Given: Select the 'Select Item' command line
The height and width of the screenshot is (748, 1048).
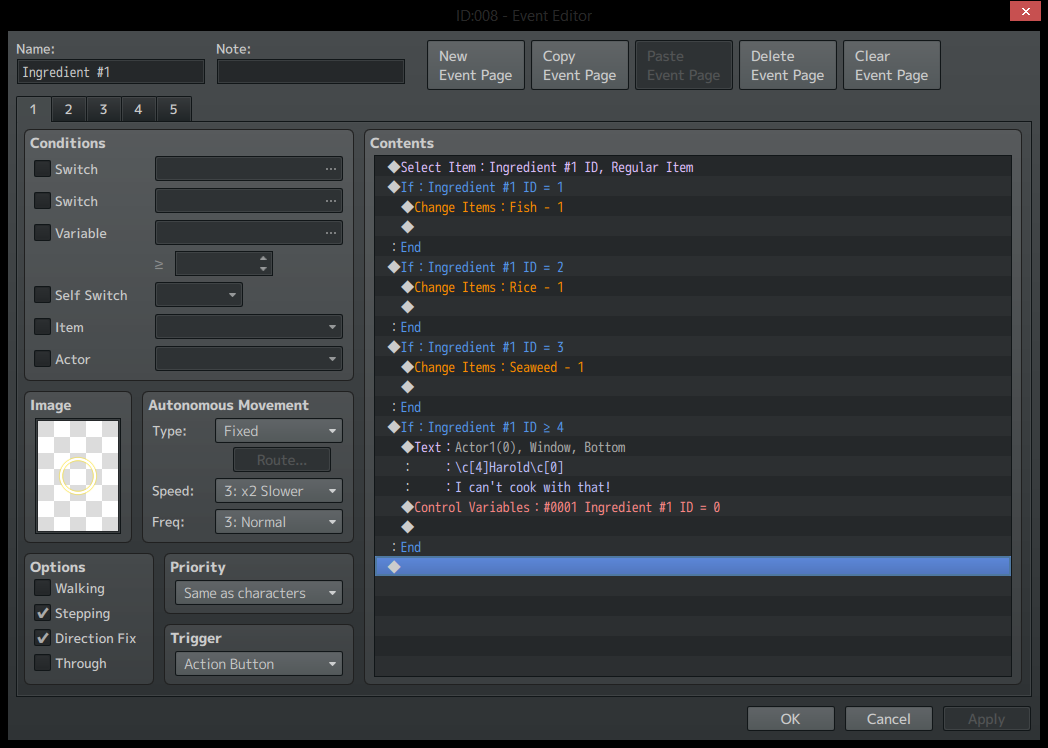Looking at the screenshot, I should [693, 167].
